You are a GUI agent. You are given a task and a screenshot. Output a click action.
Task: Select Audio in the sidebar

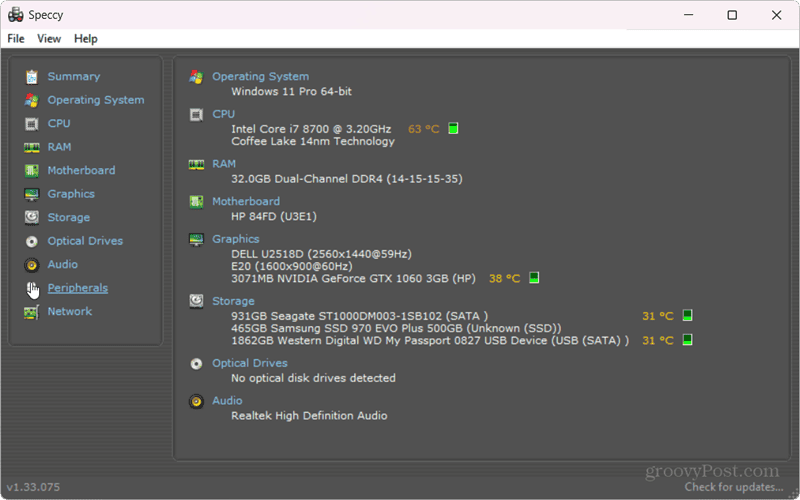tap(63, 264)
